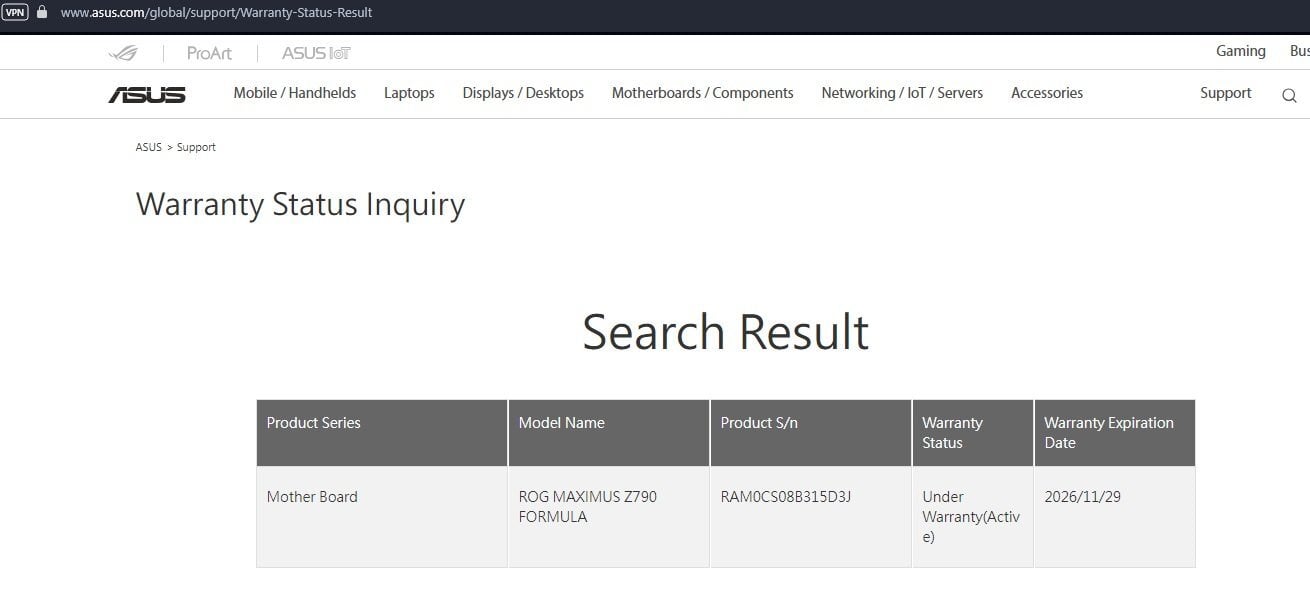Viewport: 1310px width, 594px height.
Task: Click the Product Series column header
Action: pyautogui.click(x=382, y=433)
